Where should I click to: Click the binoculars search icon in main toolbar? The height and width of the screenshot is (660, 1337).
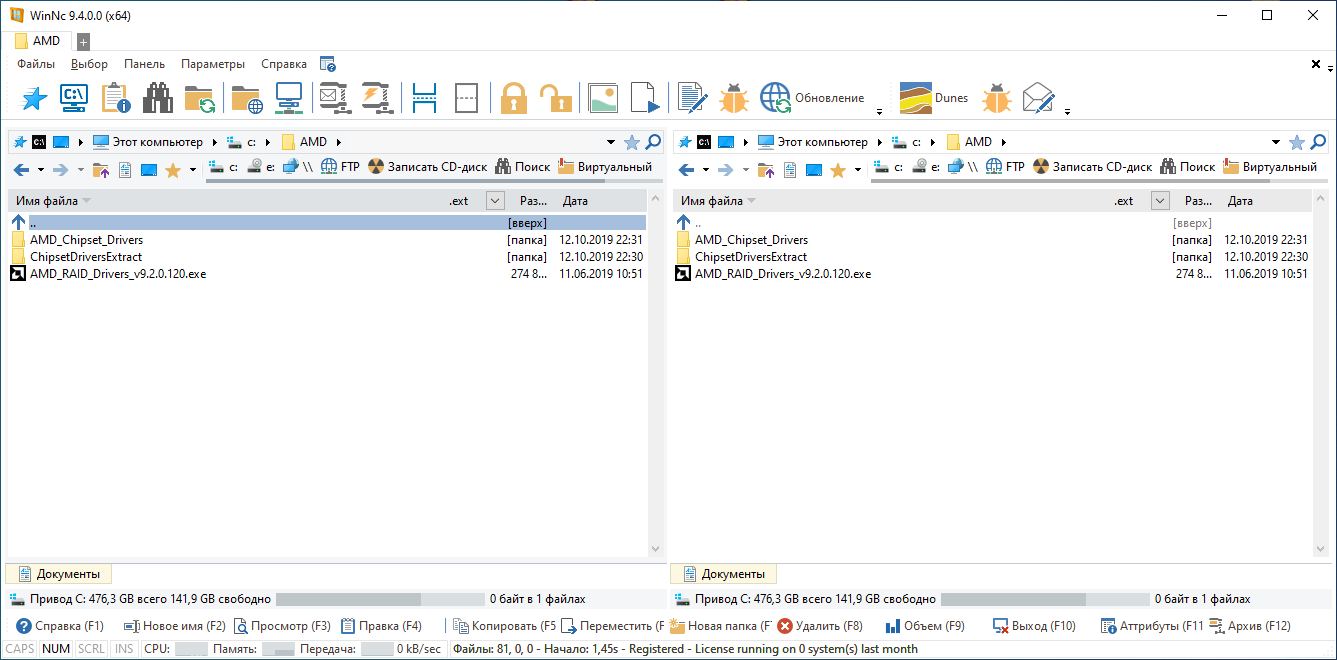(x=158, y=98)
